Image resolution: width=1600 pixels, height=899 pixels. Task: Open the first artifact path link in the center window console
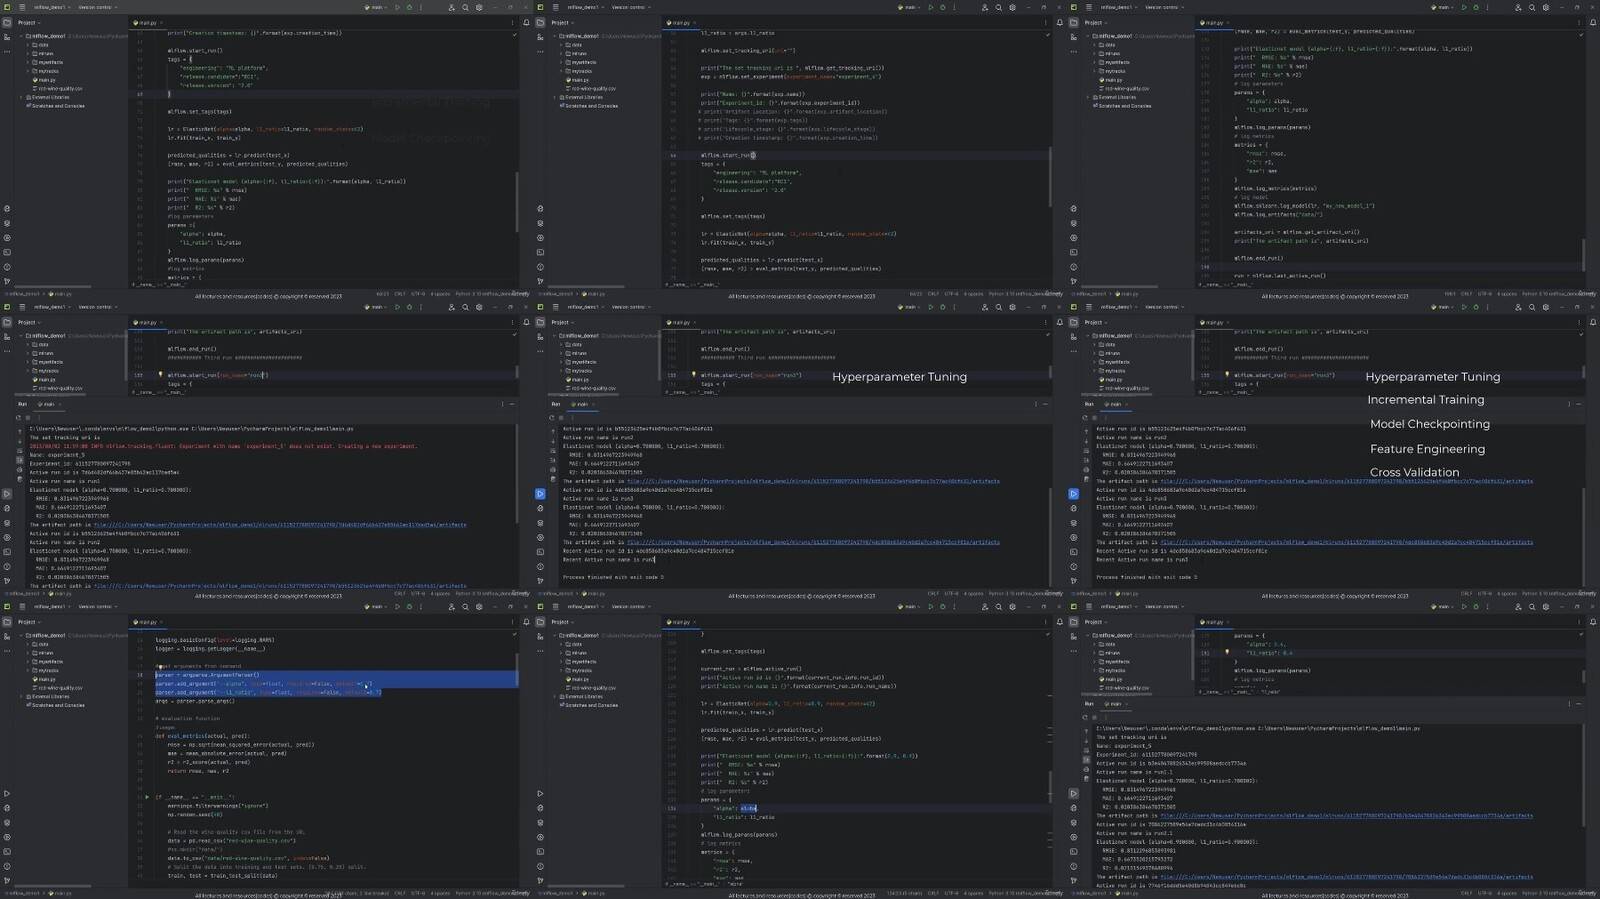point(812,481)
